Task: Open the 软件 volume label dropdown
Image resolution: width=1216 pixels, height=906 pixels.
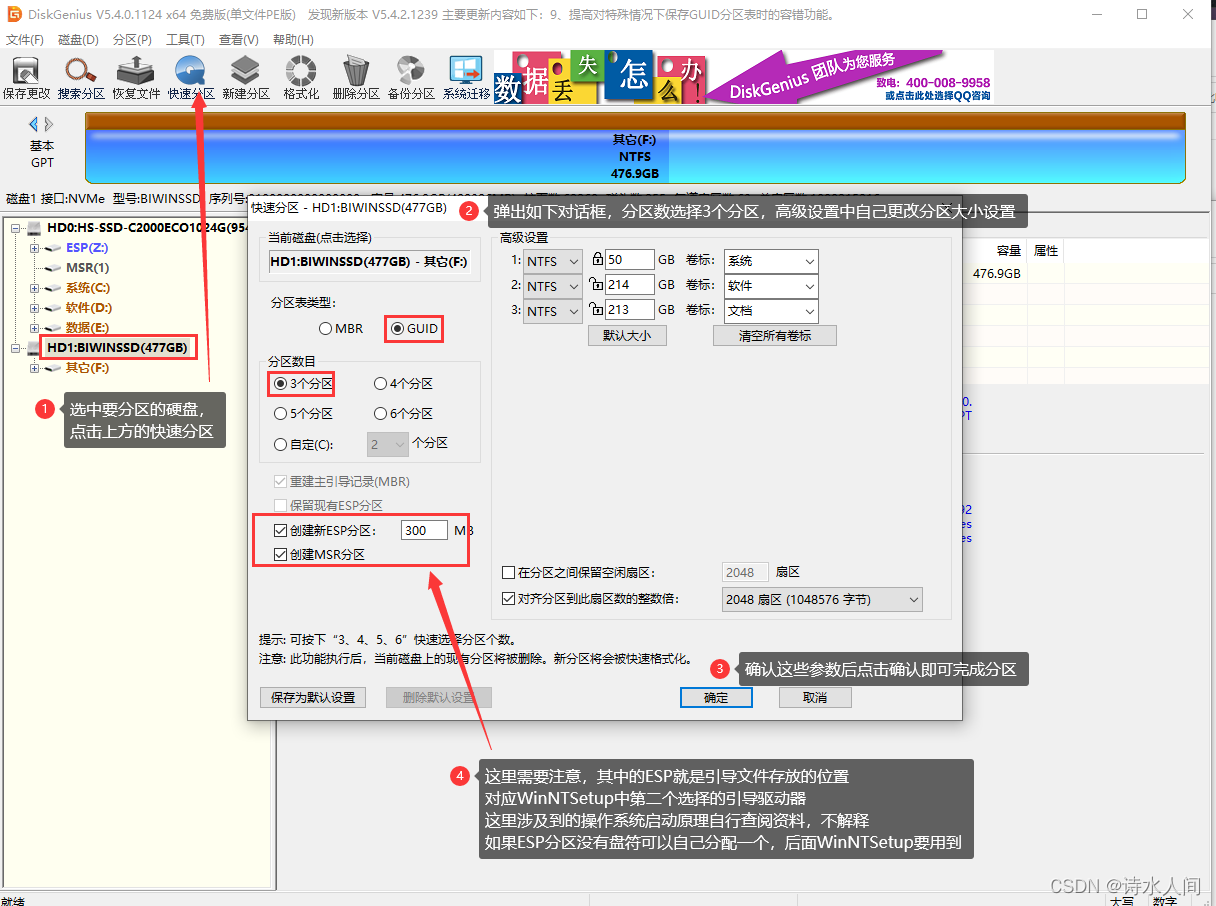Action: point(771,286)
